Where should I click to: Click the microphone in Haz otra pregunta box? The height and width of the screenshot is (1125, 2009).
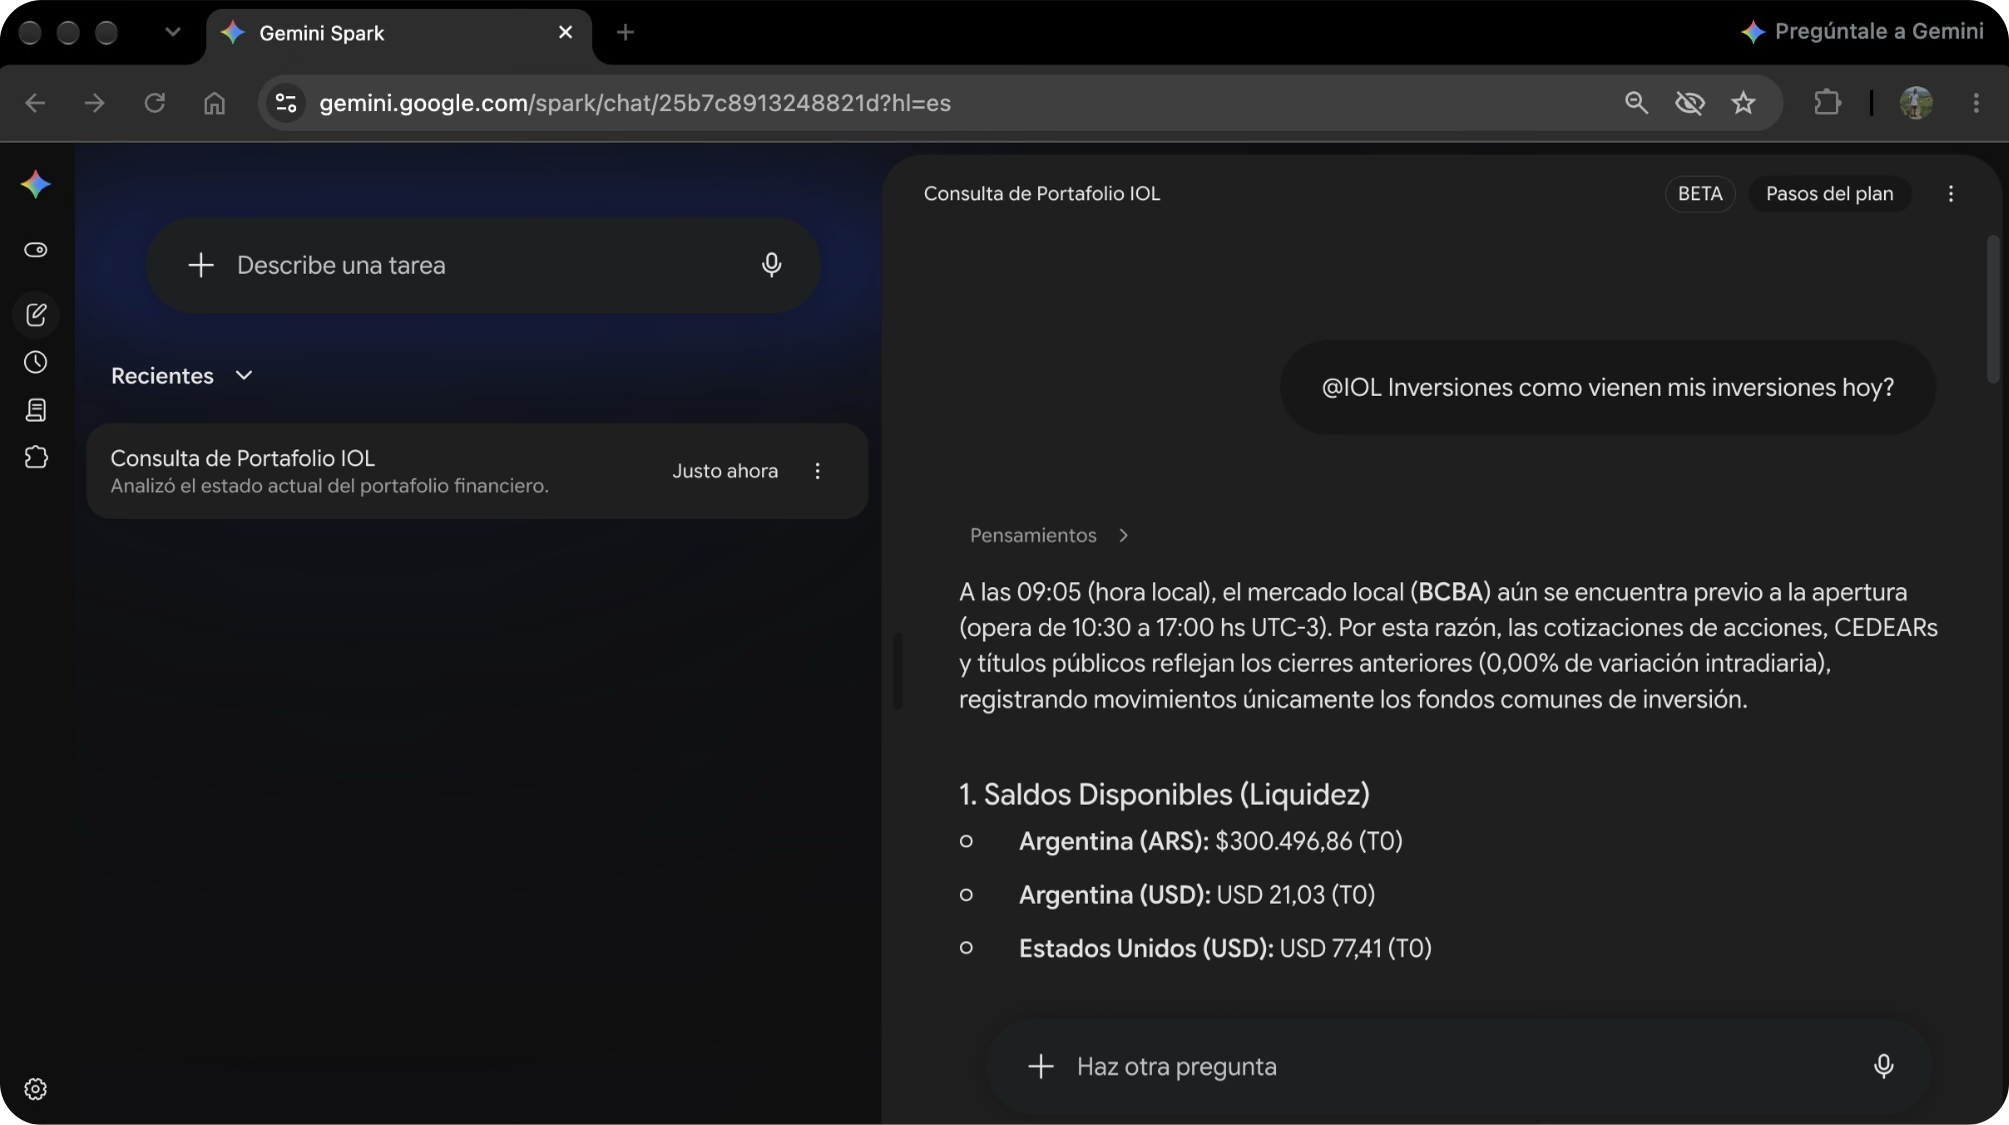(x=1883, y=1066)
